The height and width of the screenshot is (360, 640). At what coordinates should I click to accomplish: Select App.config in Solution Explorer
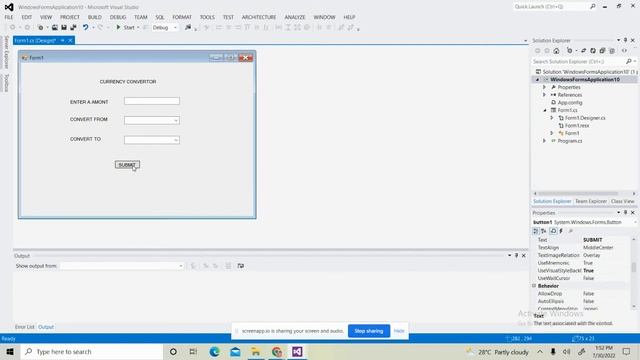click(x=570, y=102)
